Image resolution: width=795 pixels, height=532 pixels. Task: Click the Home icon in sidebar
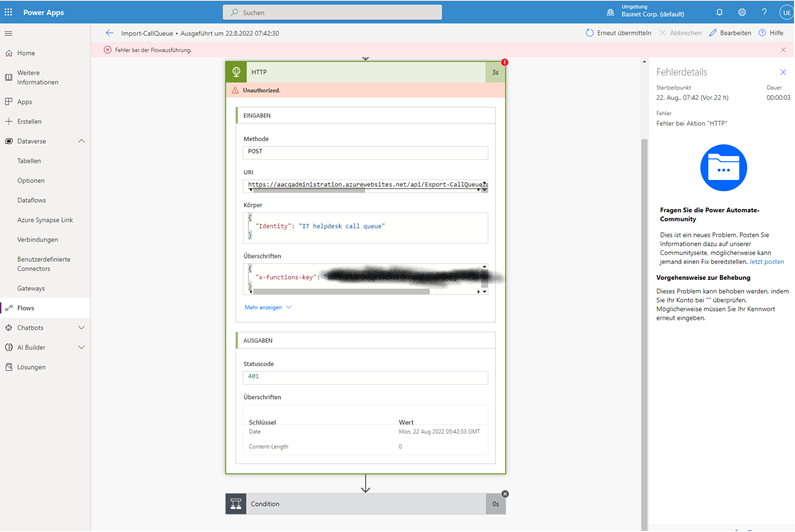click(9, 53)
